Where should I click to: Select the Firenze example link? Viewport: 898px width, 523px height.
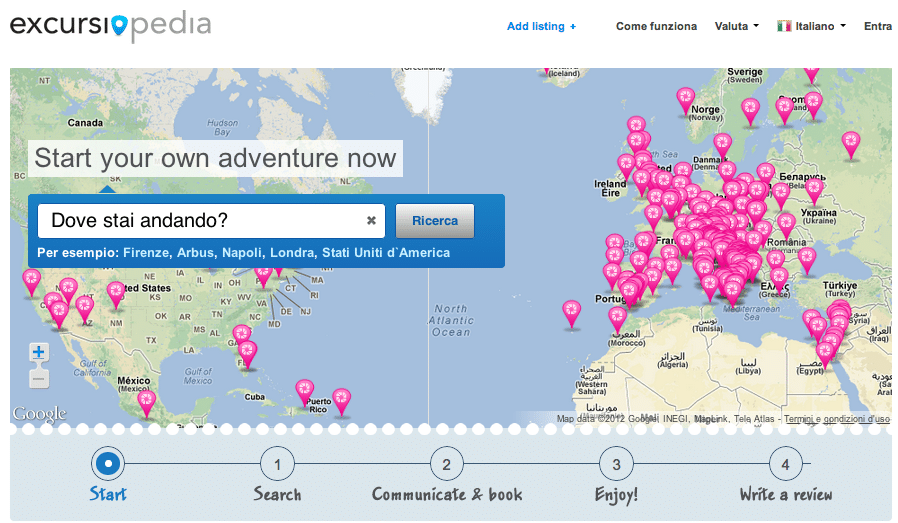(146, 253)
